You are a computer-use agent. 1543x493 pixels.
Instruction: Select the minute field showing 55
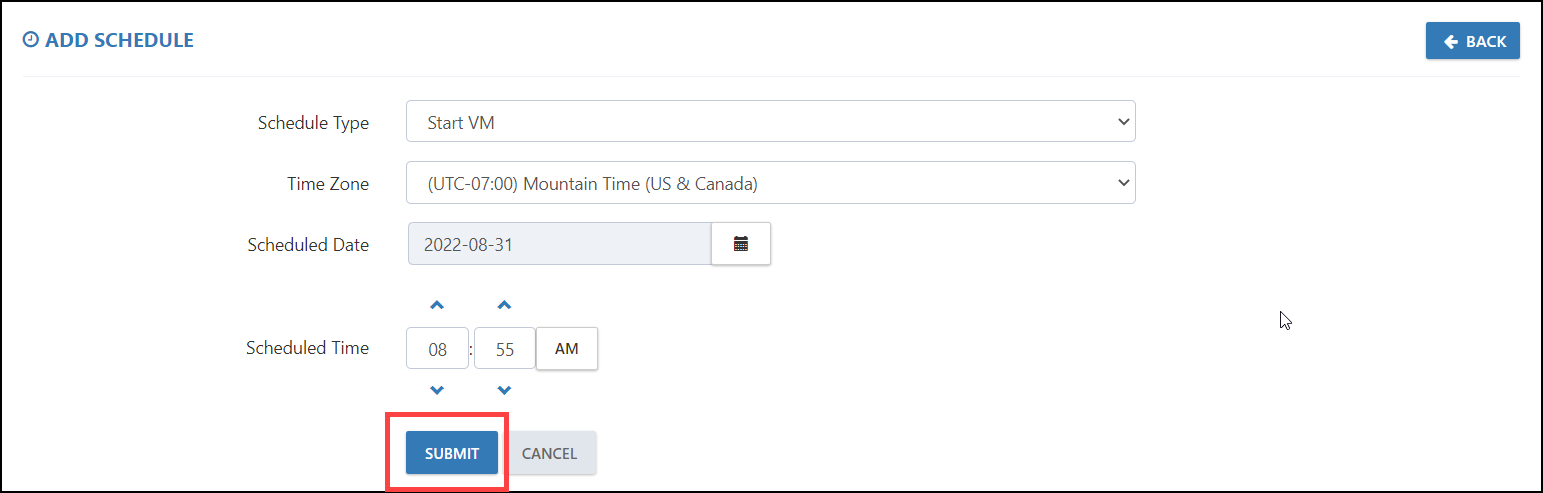tap(505, 349)
